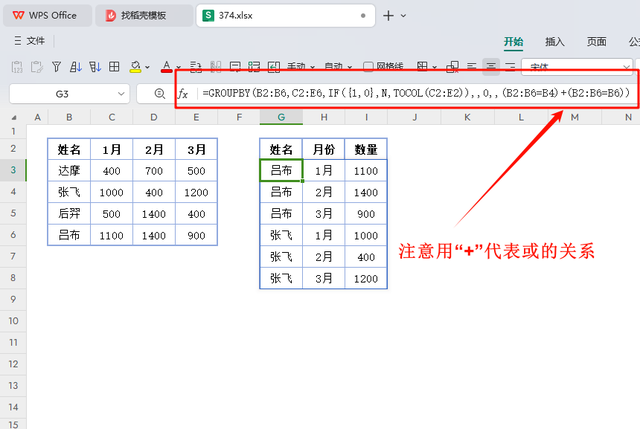This screenshot has width=640, height=429.
Task: Click the cell borders icon
Action: pos(422,67)
